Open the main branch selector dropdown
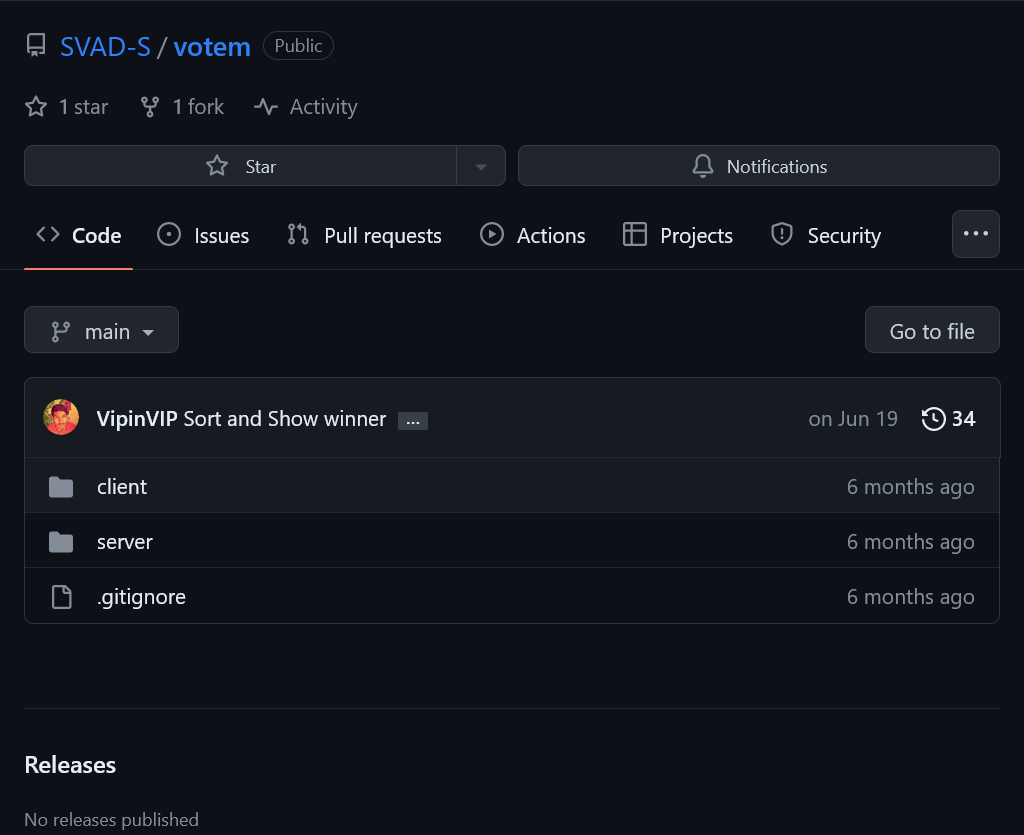Viewport: 1024px width, 835px height. click(x=101, y=330)
